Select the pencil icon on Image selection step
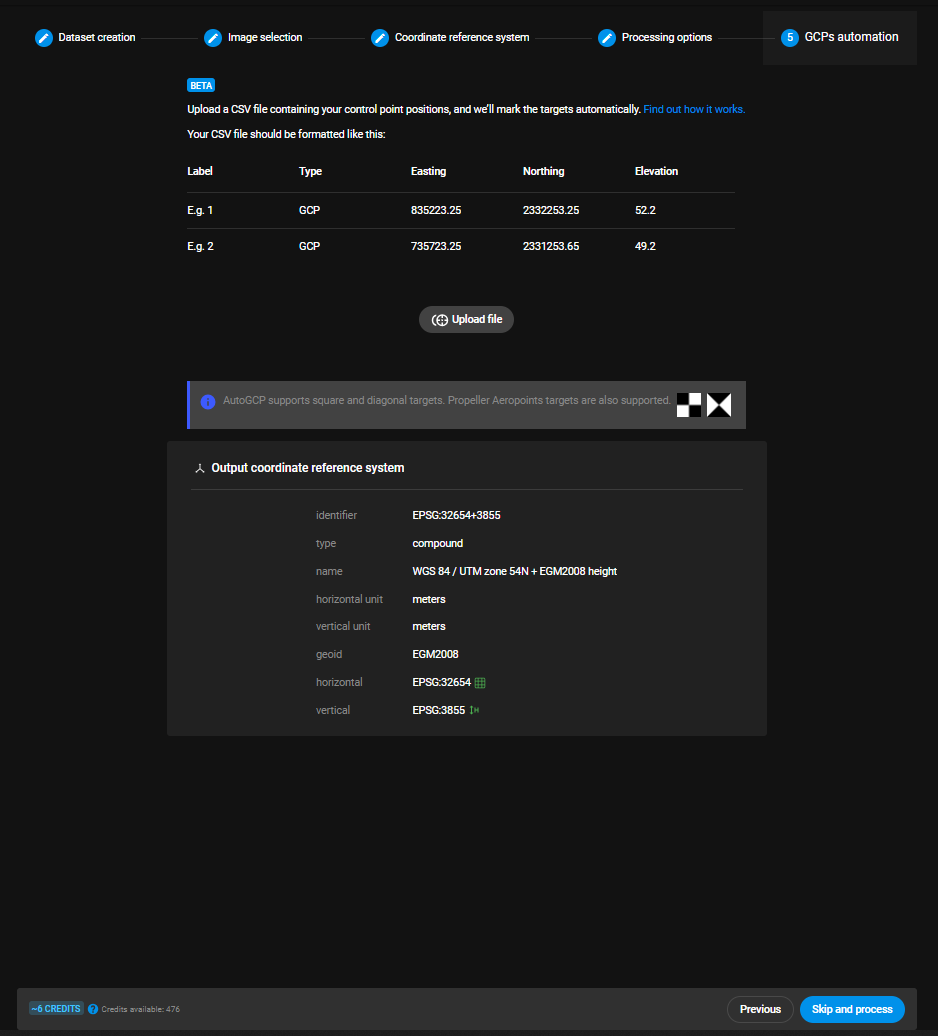Image resolution: width=938 pixels, height=1036 pixels. click(x=213, y=37)
